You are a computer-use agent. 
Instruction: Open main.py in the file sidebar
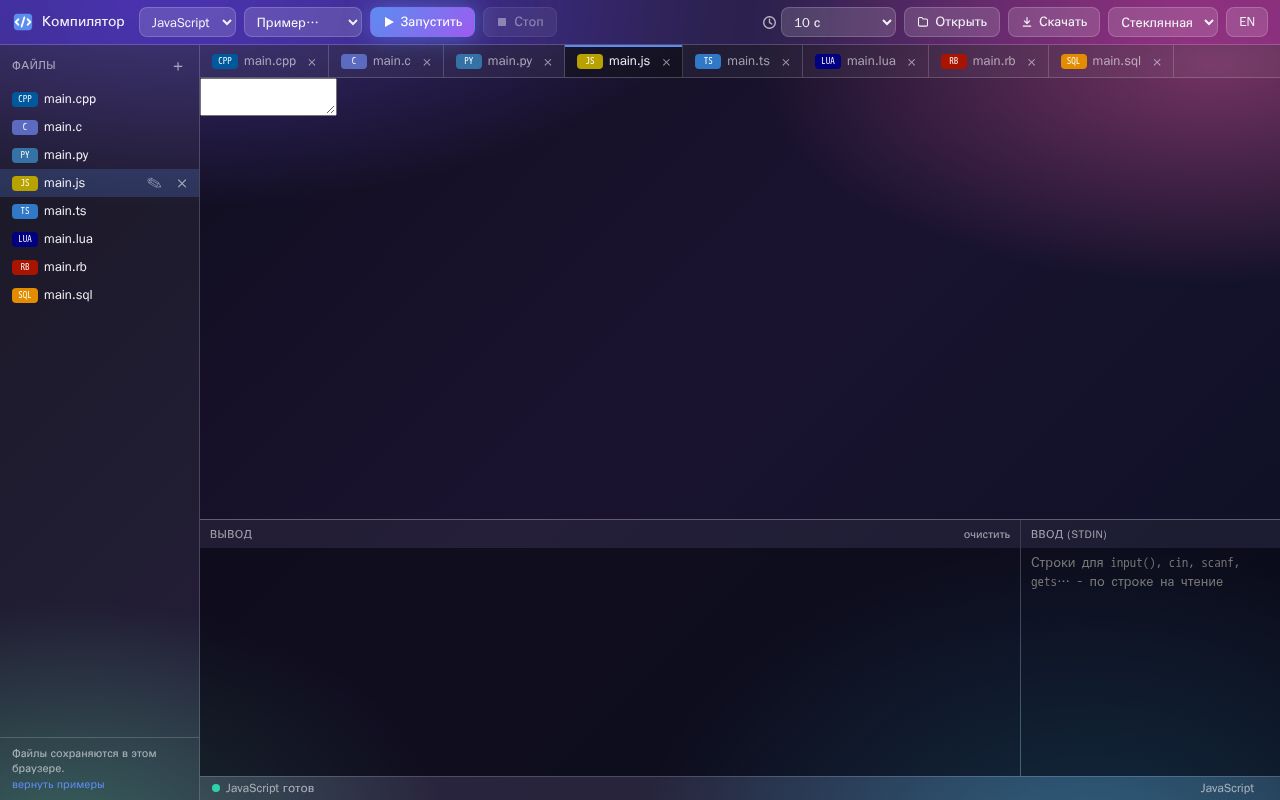click(100, 155)
